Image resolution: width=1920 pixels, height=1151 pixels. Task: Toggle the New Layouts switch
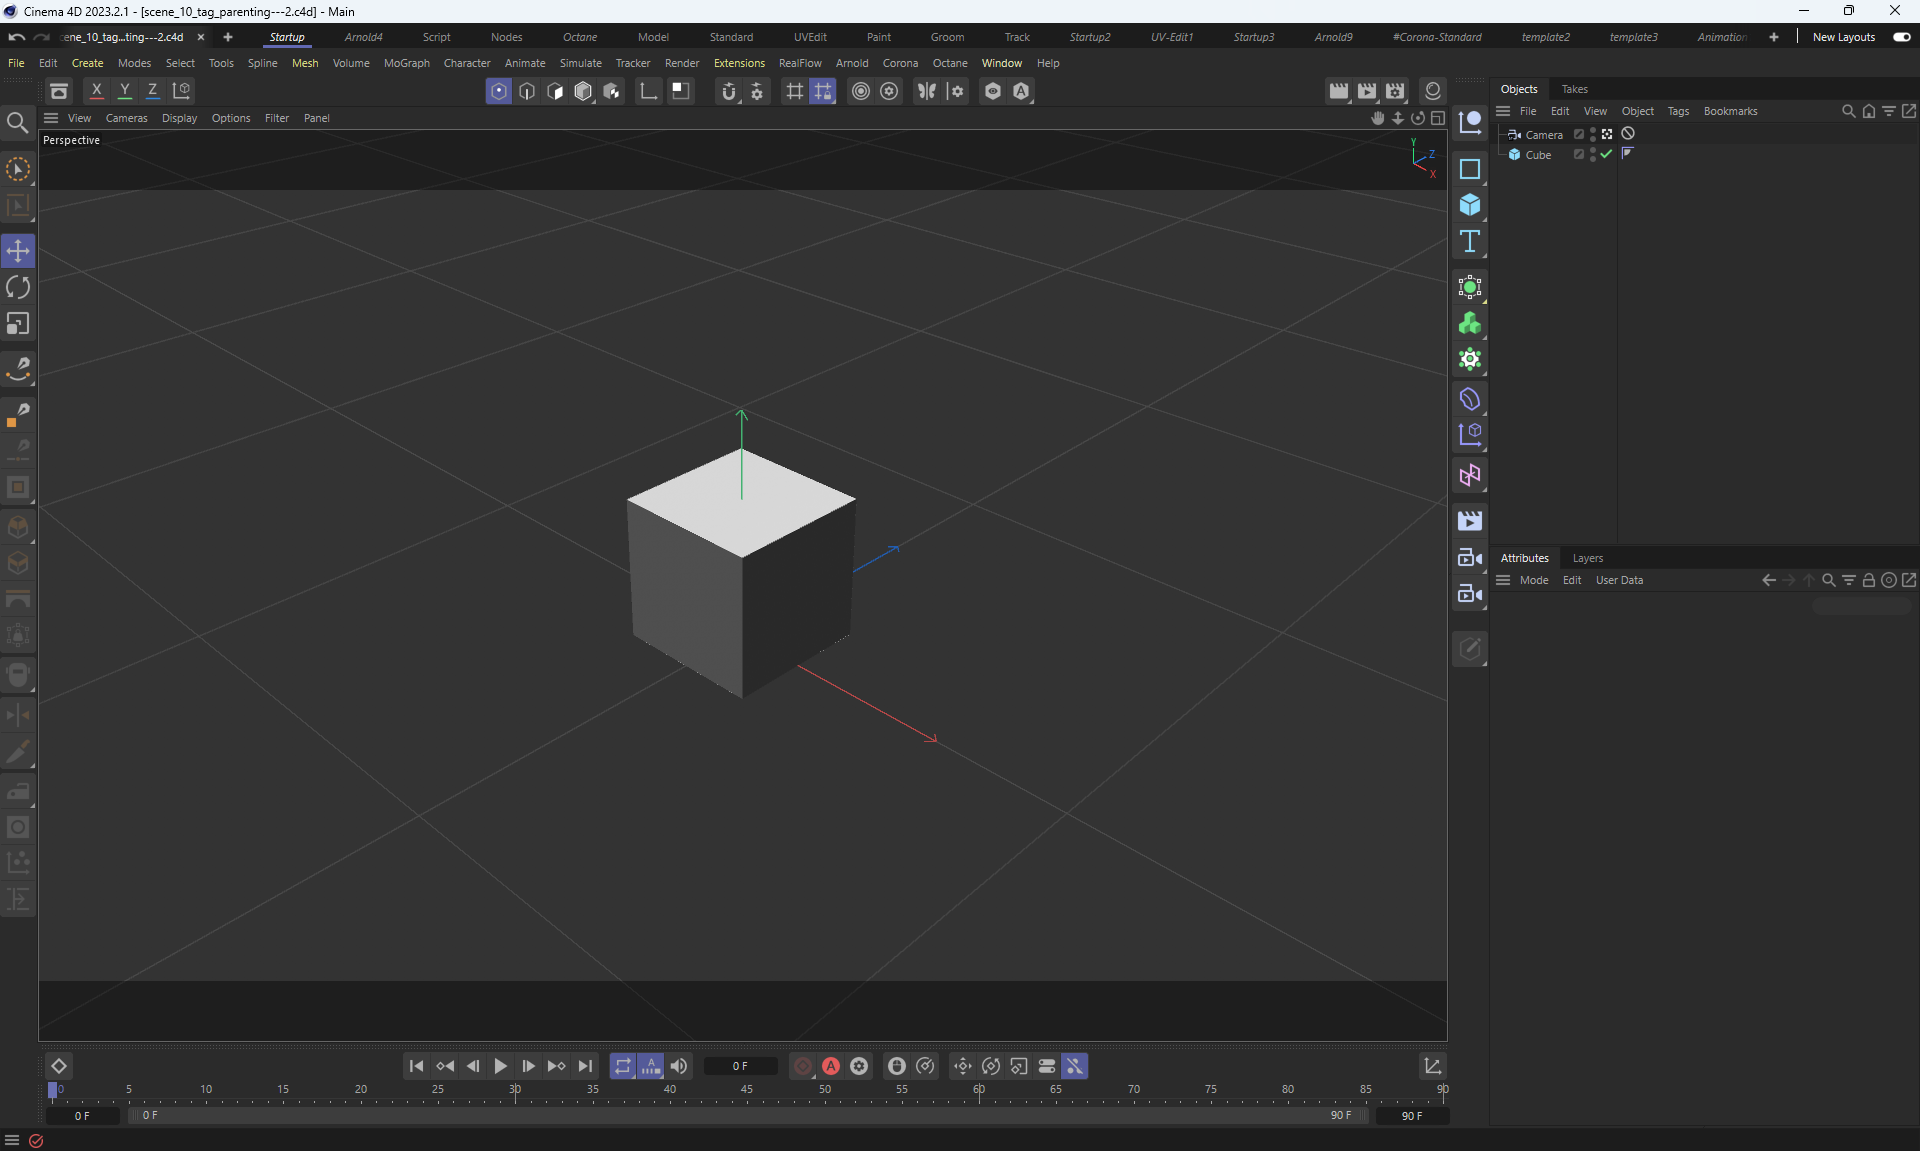(x=1901, y=37)
